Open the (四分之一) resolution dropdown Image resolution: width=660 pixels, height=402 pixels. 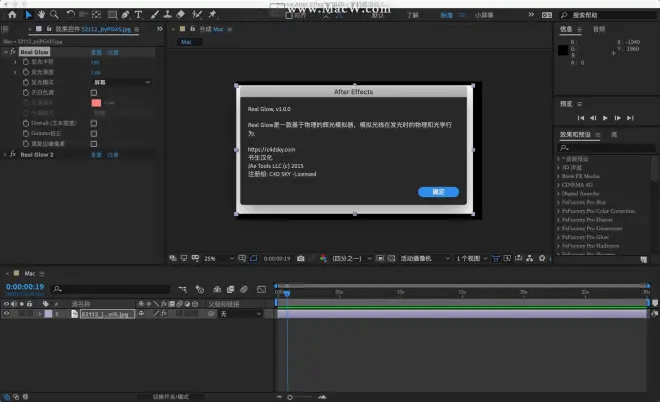[x=351, y=258]
